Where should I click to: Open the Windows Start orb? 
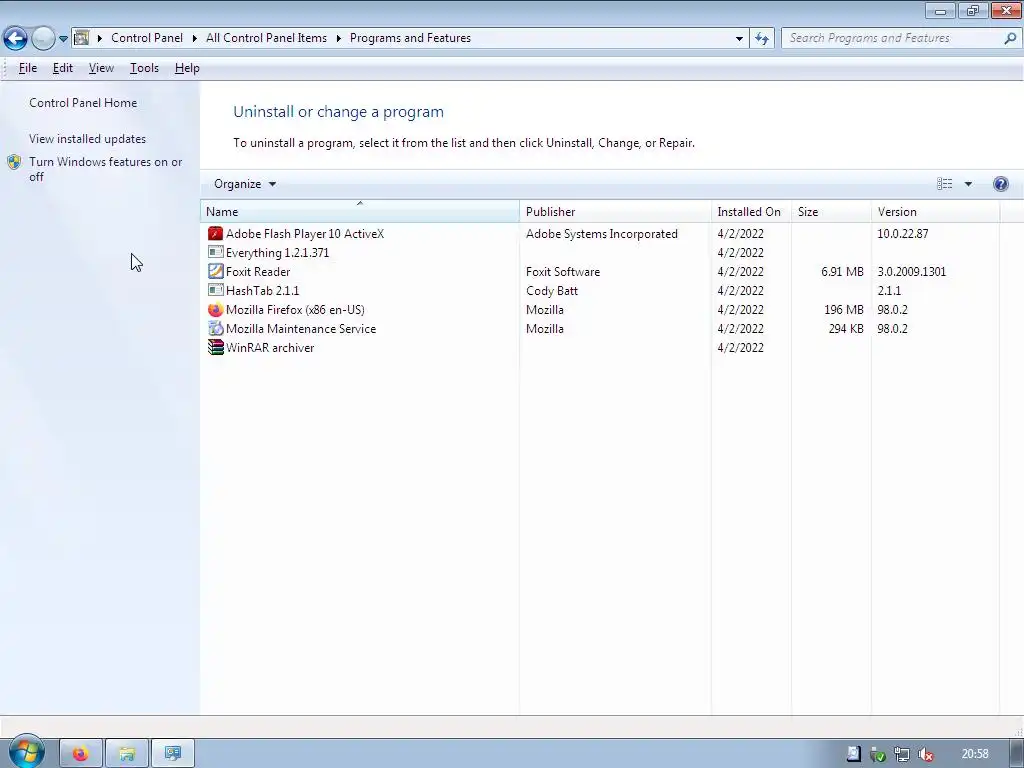pyautogui.click(x=26, y=752)
